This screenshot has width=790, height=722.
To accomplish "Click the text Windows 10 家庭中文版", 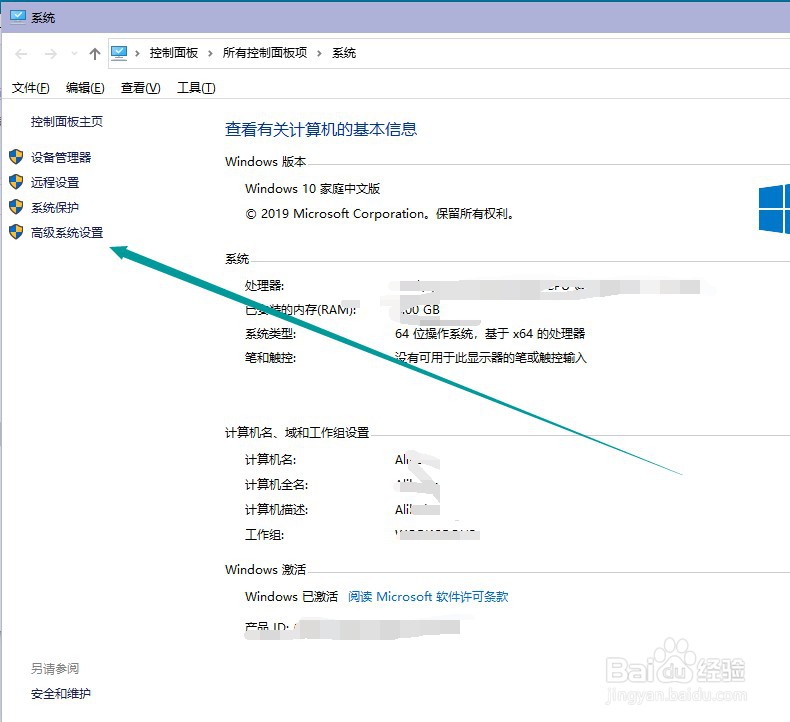I will click(x=312, y=189).
